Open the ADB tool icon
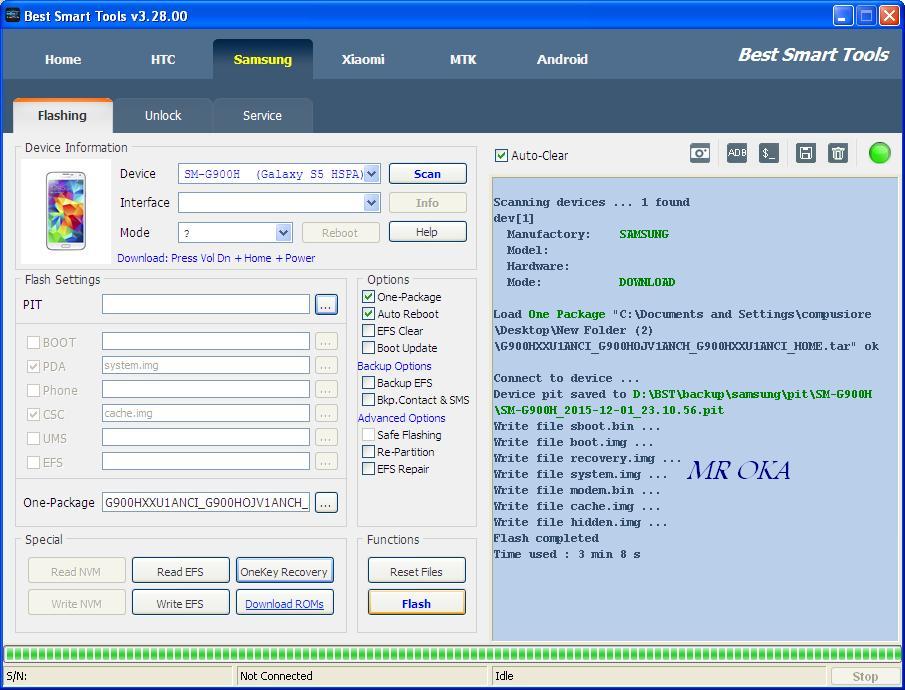 click(736, 154)
